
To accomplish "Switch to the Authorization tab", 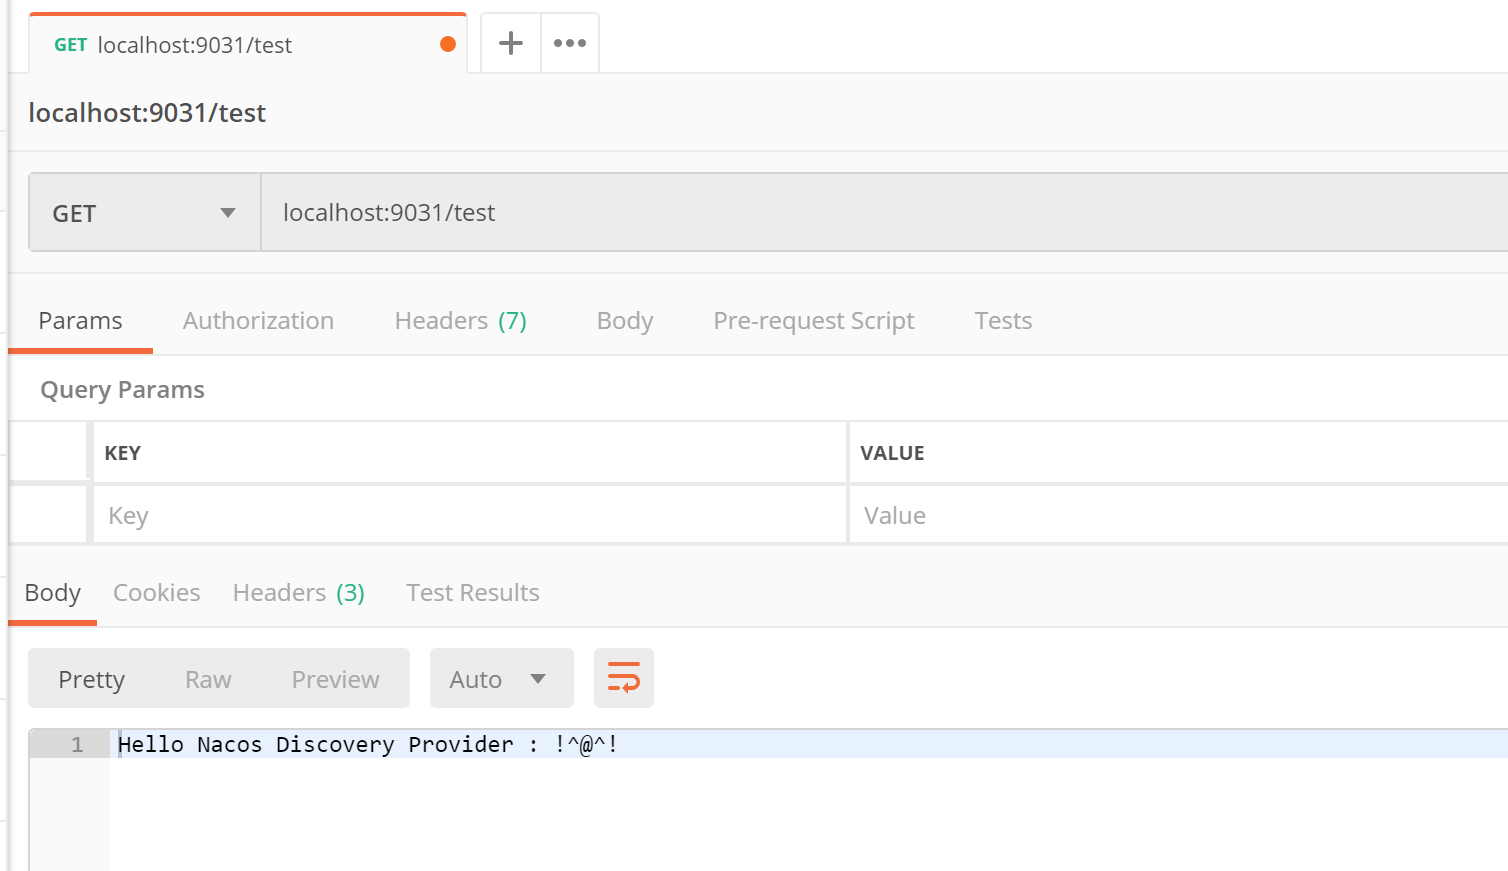I will pos(258,321).
